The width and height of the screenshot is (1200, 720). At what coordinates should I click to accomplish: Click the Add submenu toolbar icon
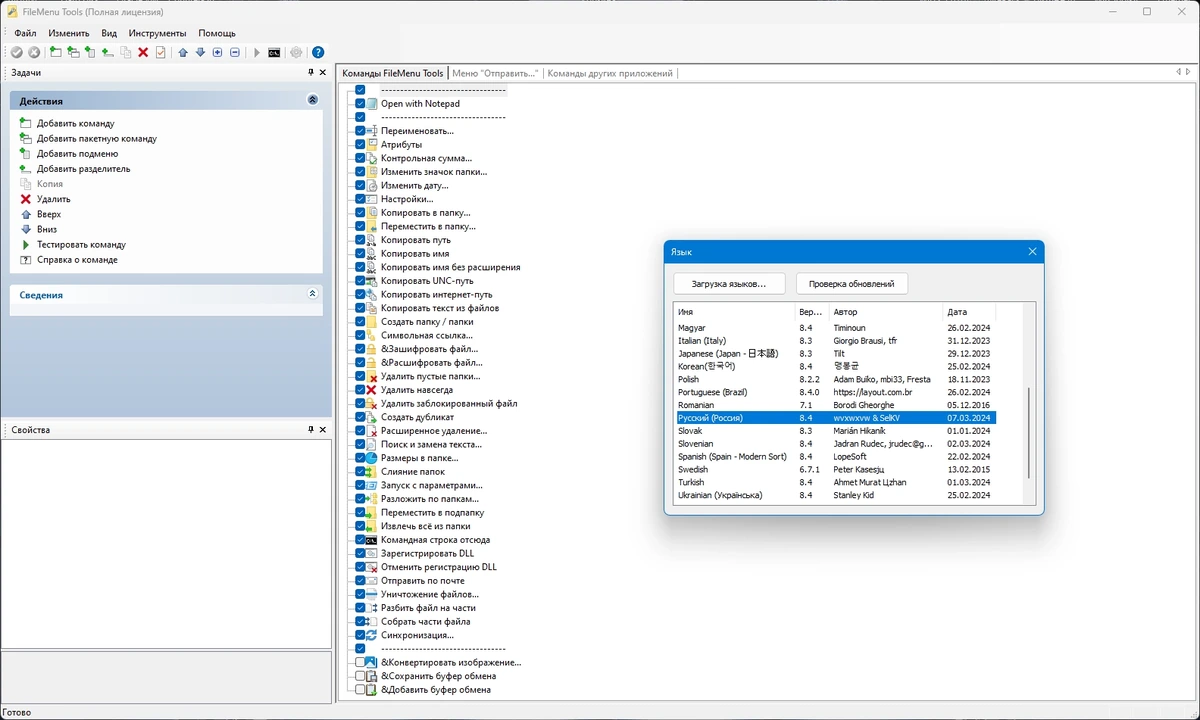tap(90, 52)
